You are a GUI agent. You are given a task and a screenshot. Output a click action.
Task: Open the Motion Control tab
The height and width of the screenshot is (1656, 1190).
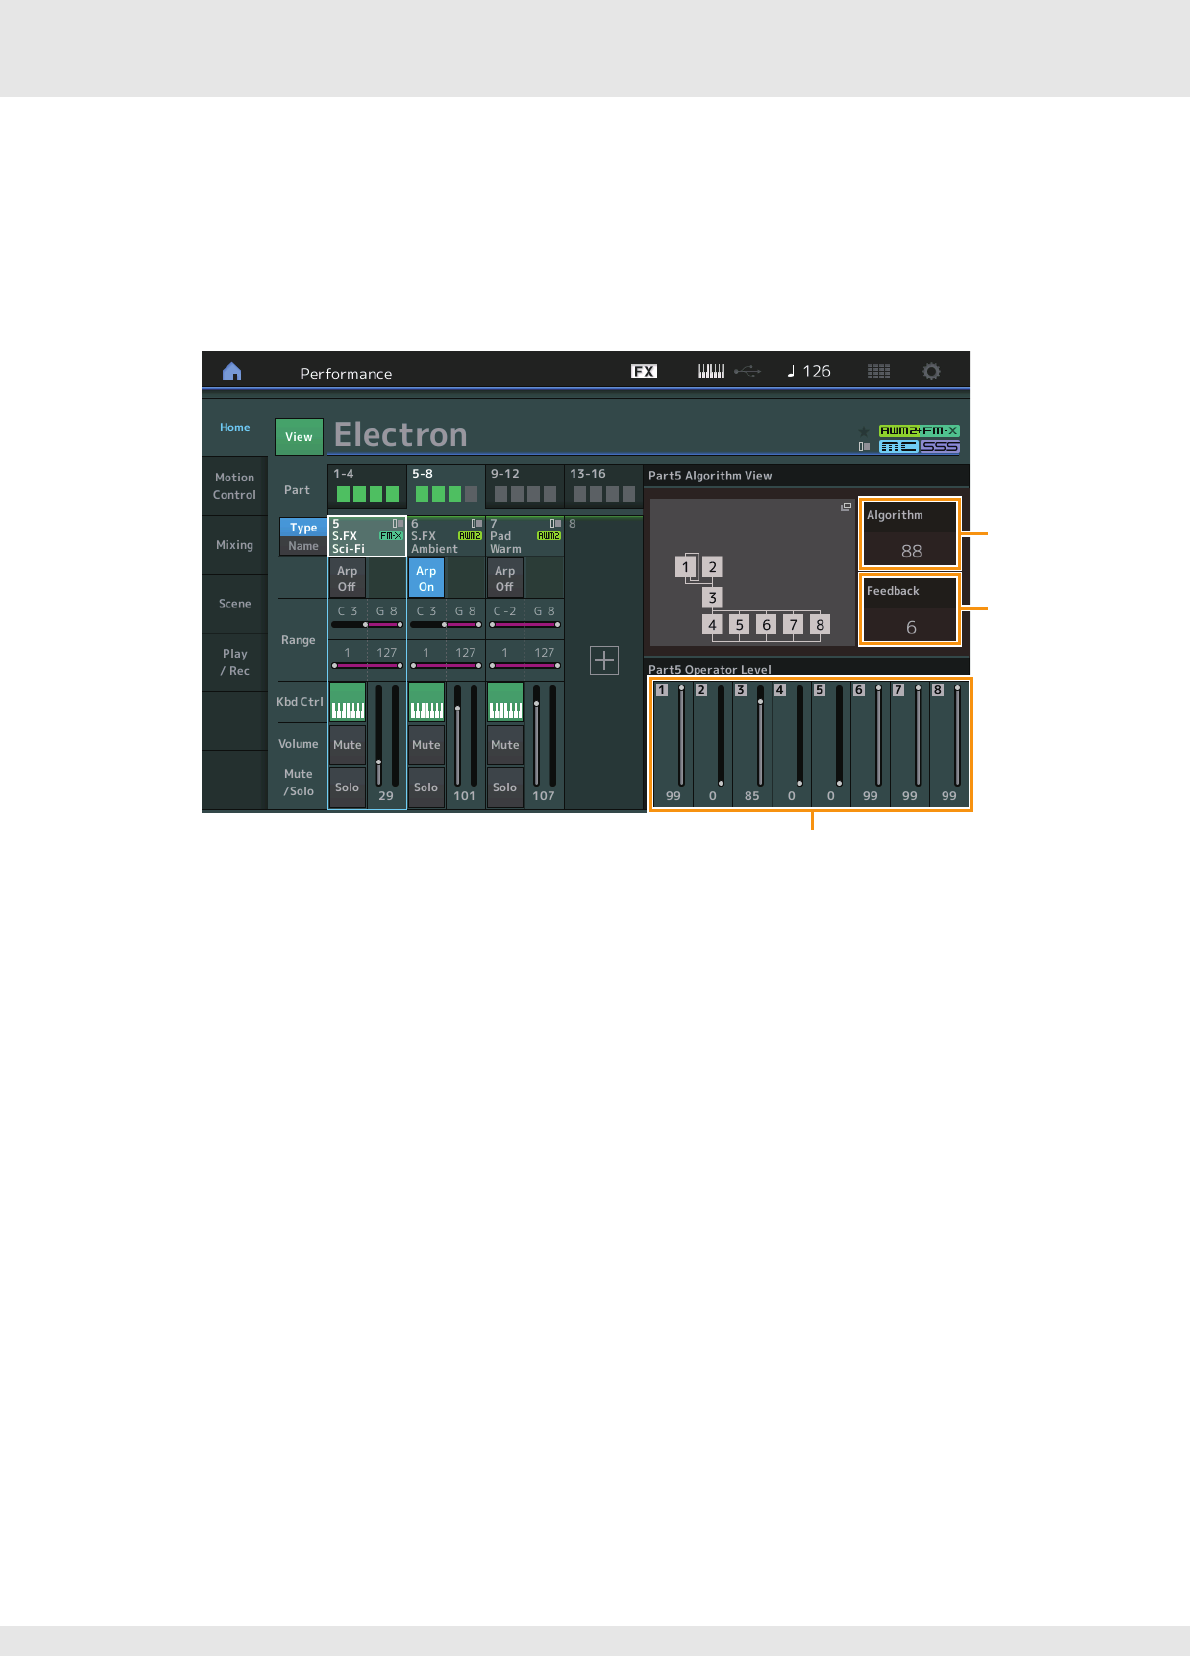[x=235, y=486]
